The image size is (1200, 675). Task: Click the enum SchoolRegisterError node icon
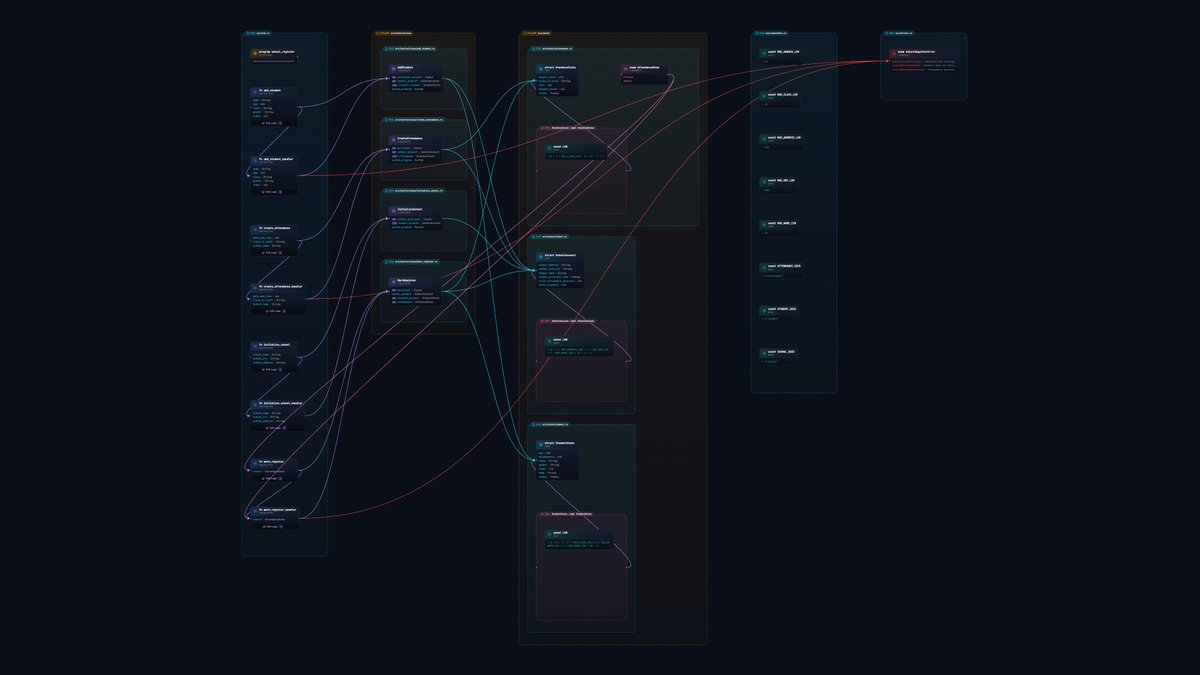[893, 51]
